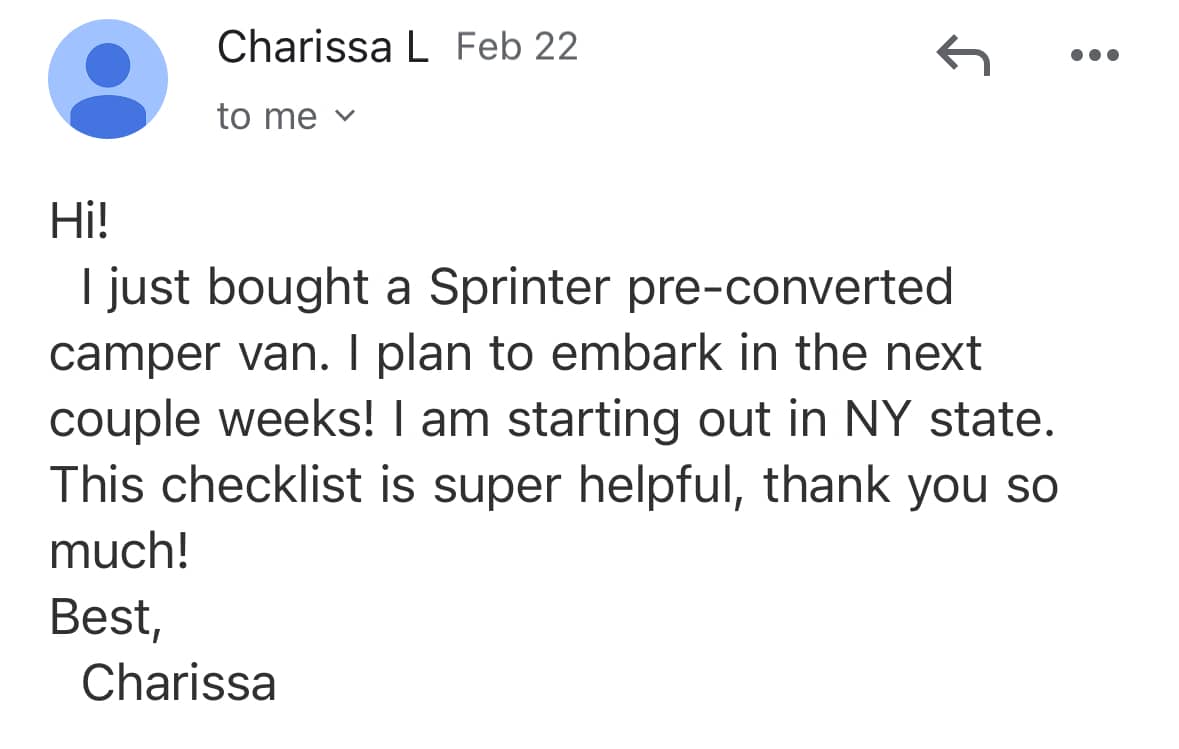Click the word "Sprinter" in the message
This screenshot has height=749, width=1179.
[x=518, y=288]
